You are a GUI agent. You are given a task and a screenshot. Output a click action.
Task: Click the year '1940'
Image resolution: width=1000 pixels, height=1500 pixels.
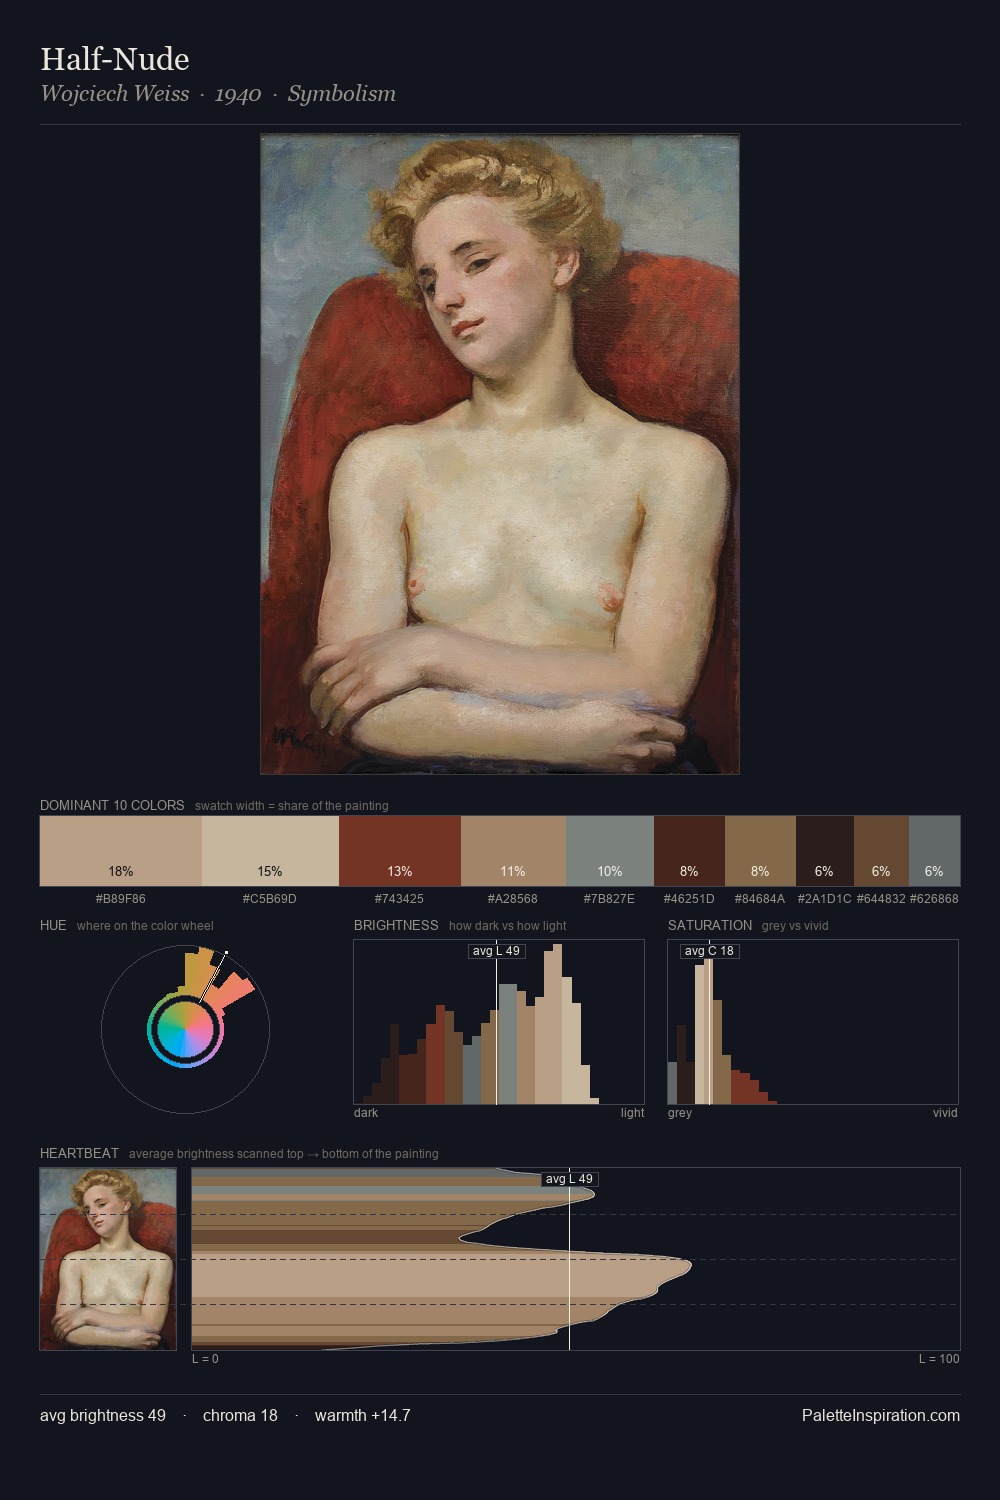pos(238,94)
